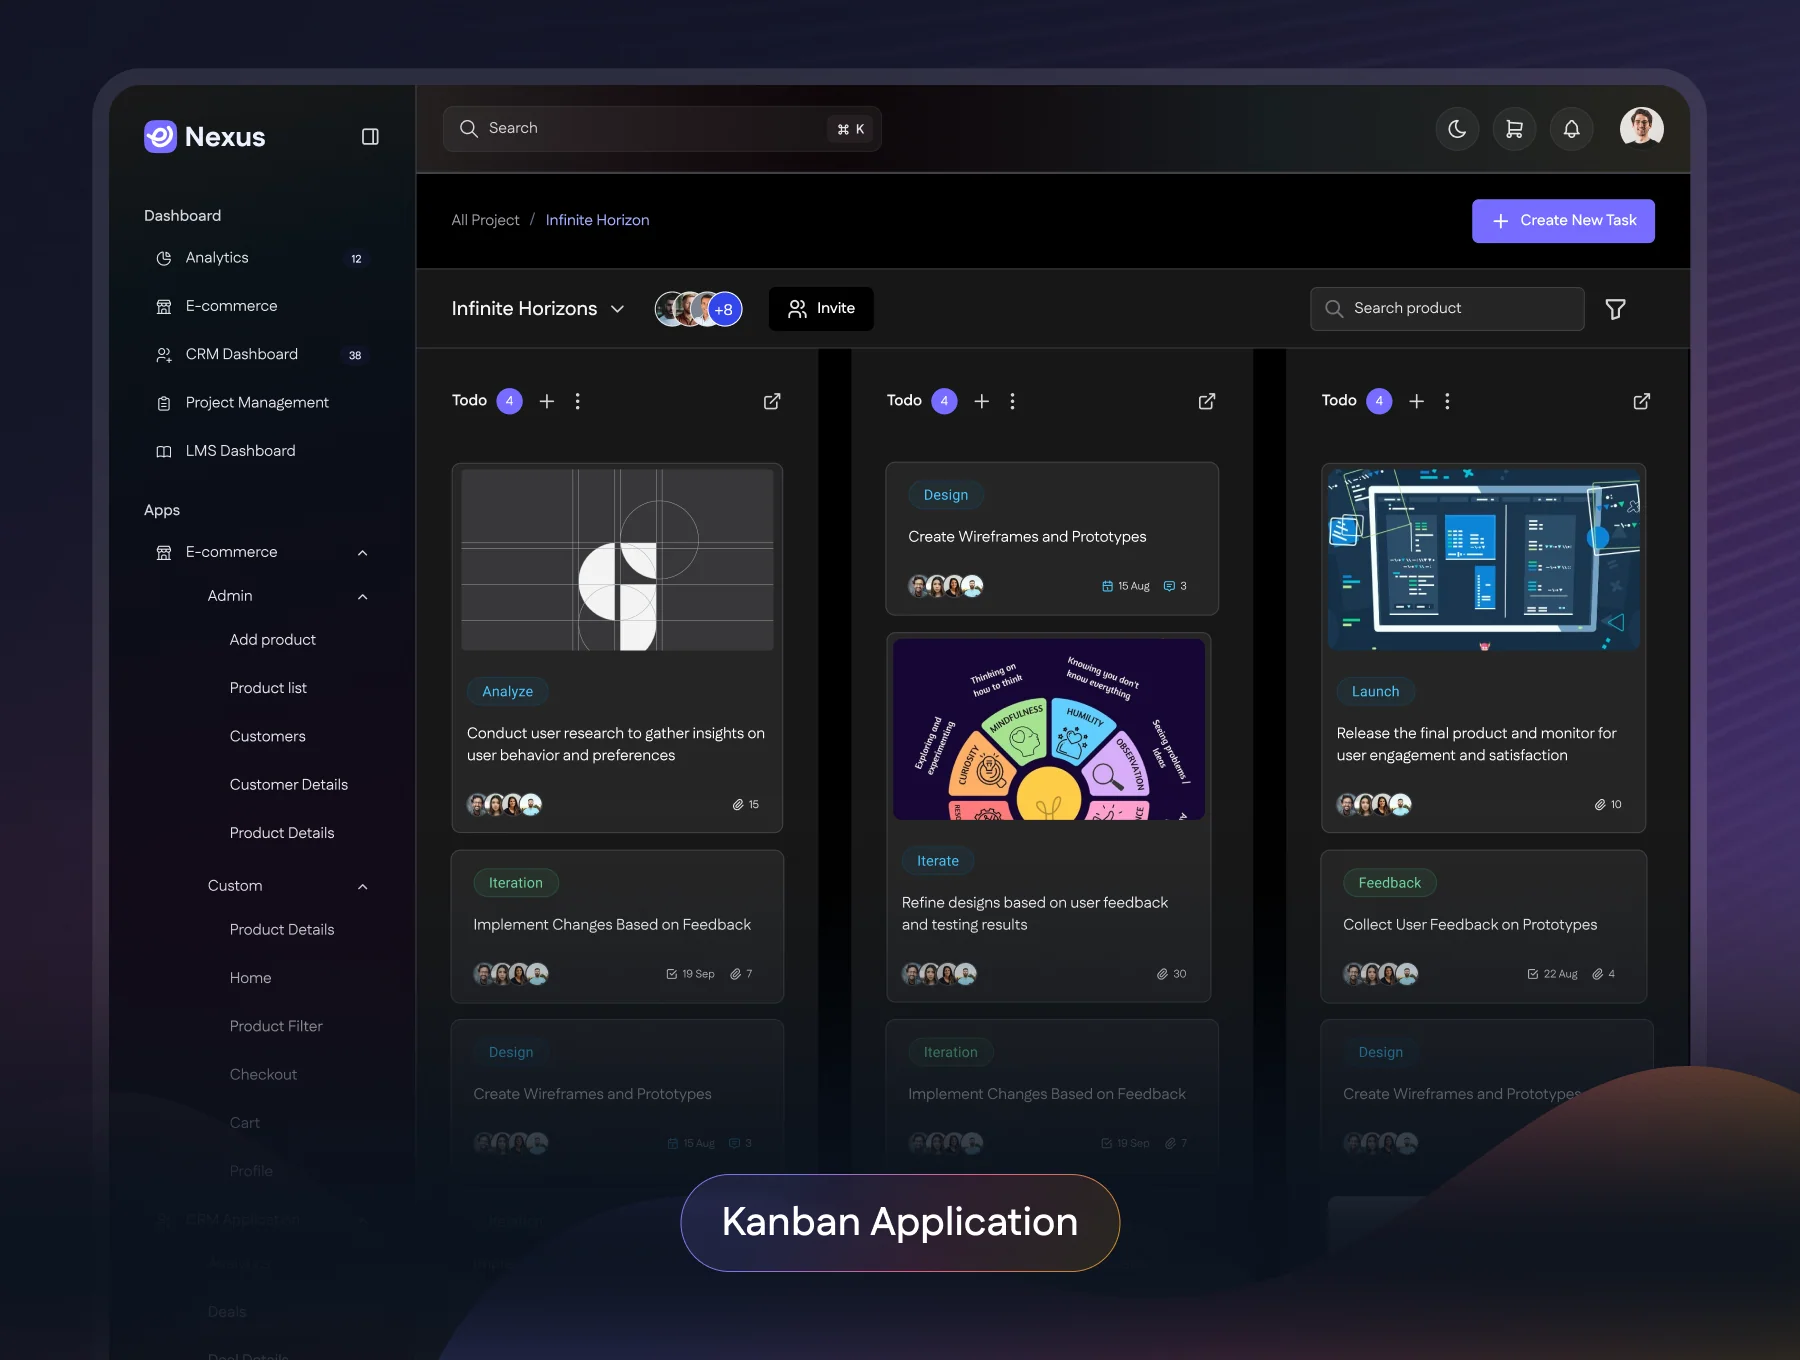The image size is (1800, 1360).
Task: Click the Feedback tag label
Action: [1389, 883]
